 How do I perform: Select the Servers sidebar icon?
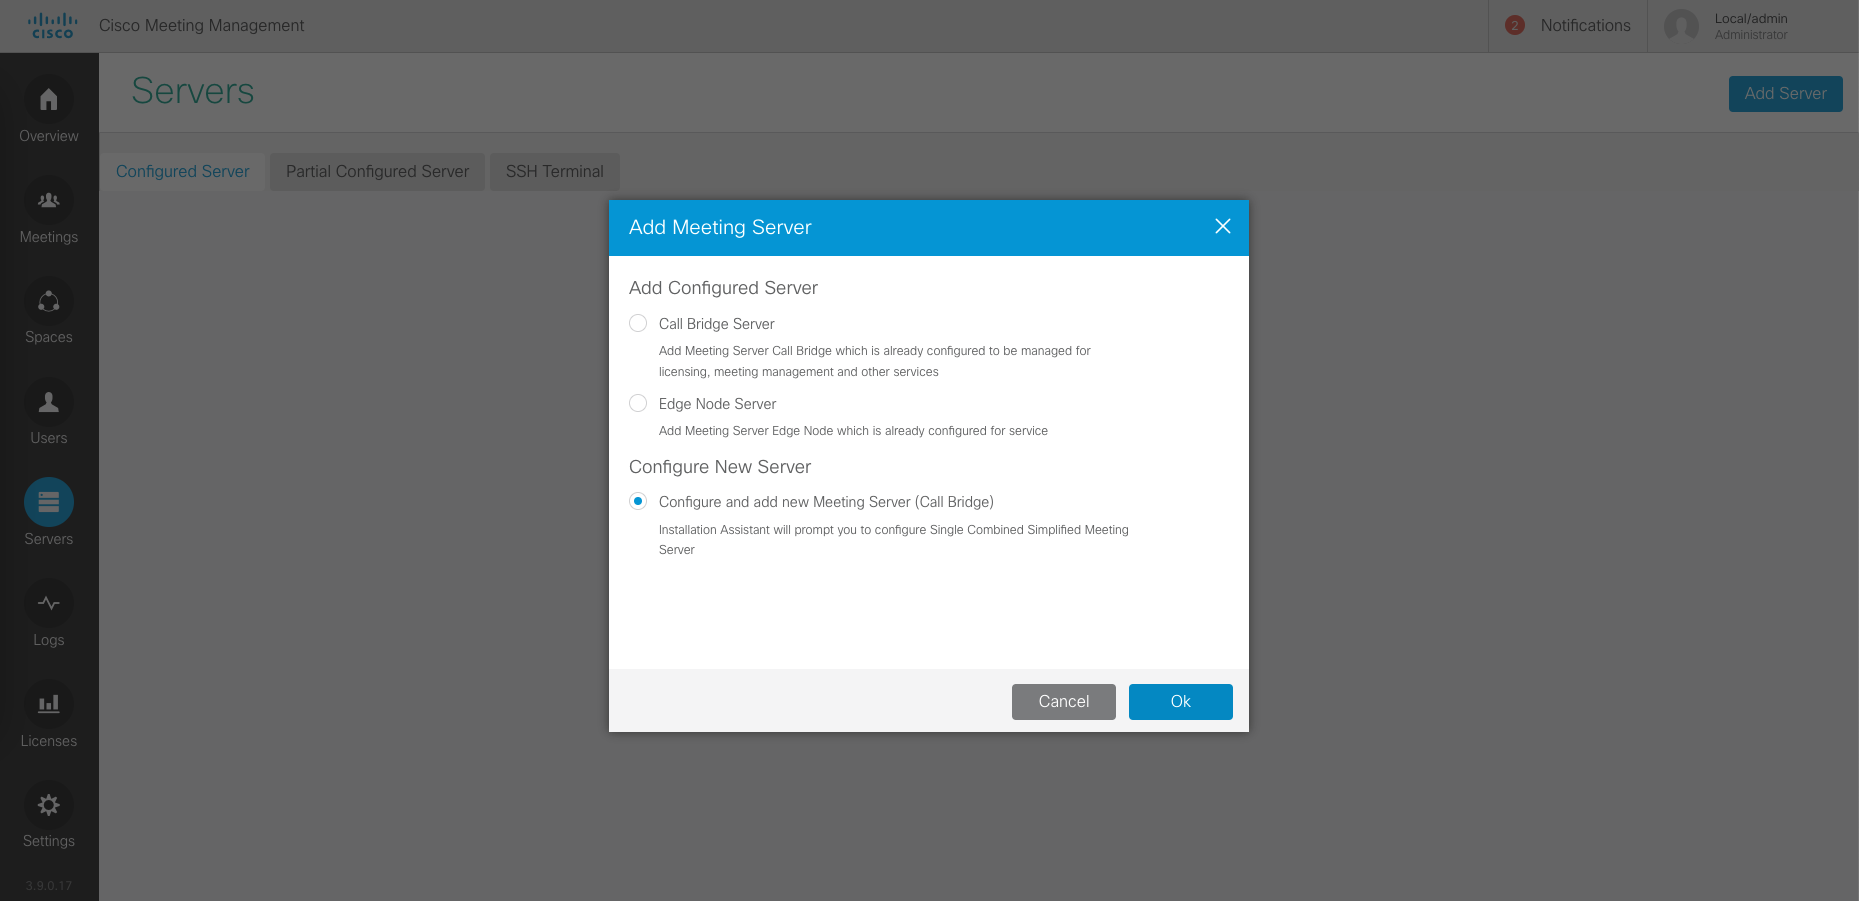coord(48,503)
